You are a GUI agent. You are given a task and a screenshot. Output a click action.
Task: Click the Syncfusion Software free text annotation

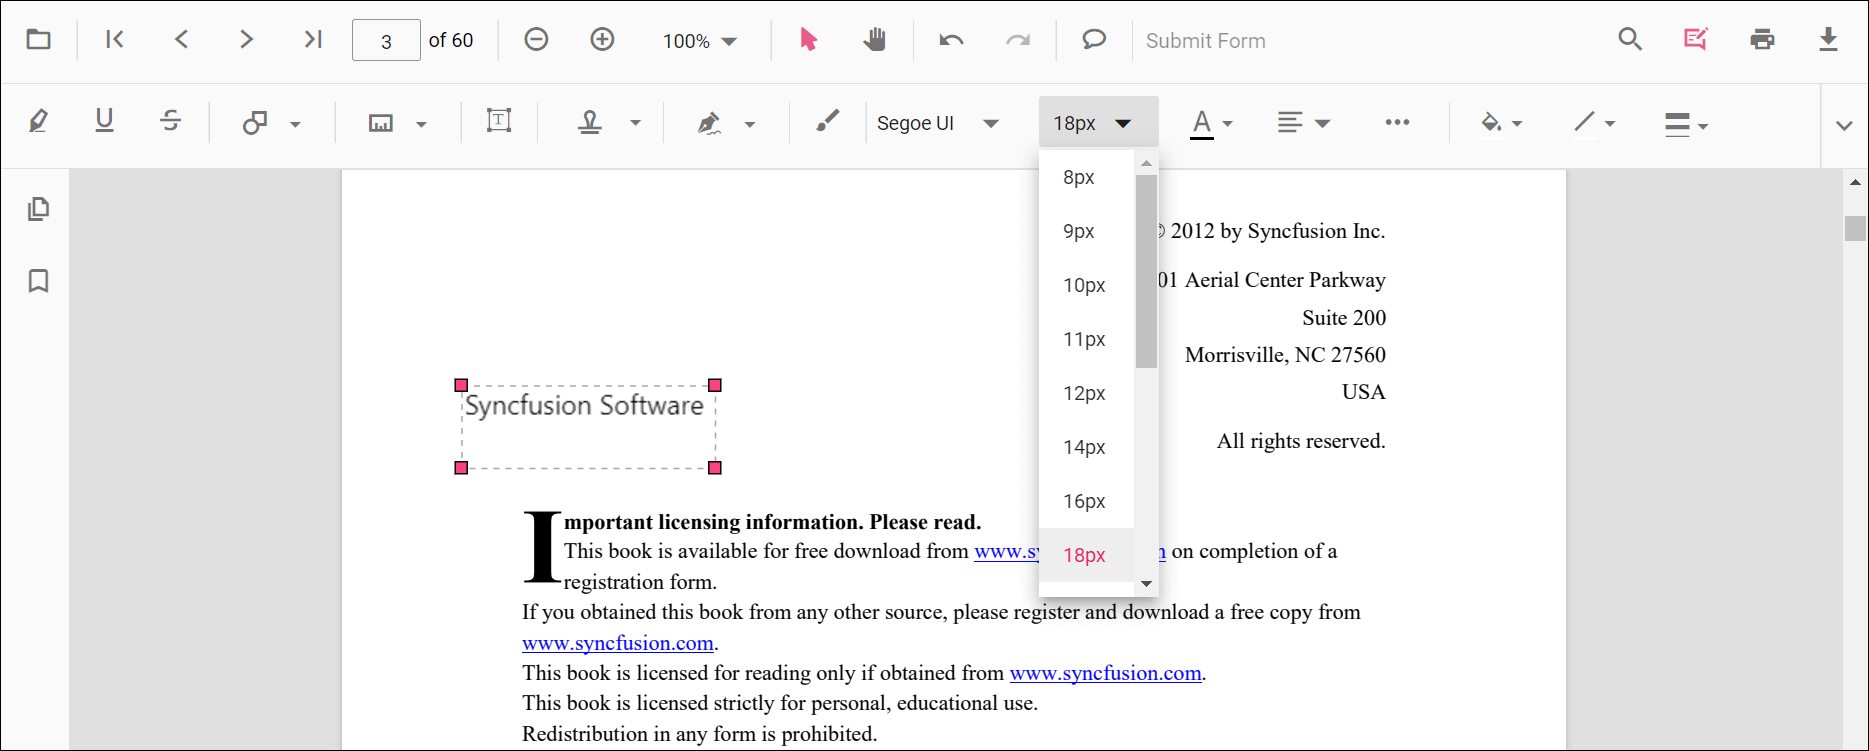[x=588, y=426]
